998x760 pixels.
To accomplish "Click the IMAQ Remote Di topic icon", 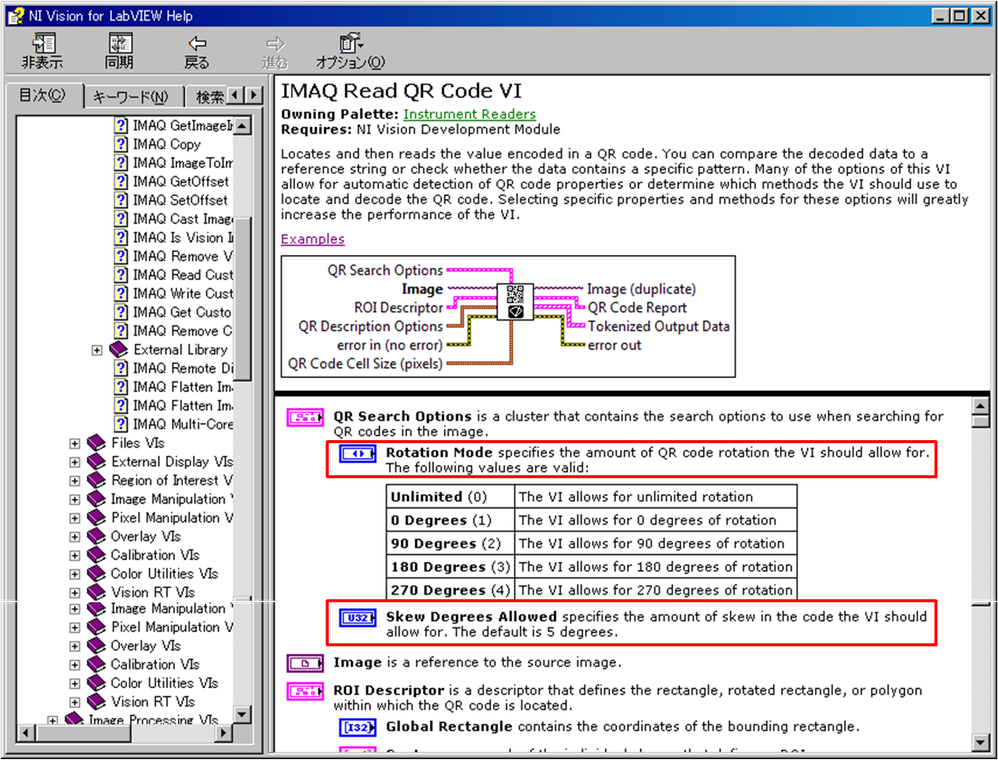I will pyautogui.click(x=121, y=368).
